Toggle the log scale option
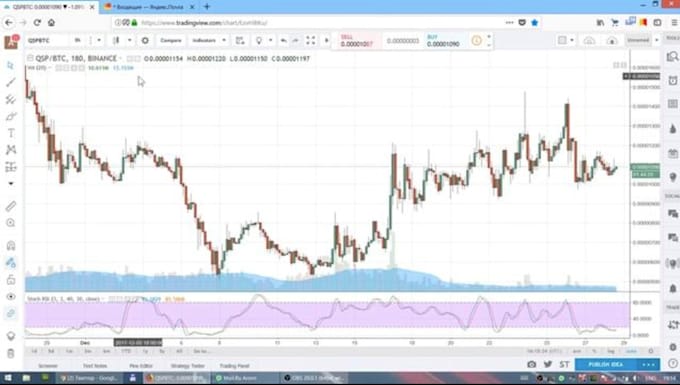680x385 pixels. (x=611, y=351)
